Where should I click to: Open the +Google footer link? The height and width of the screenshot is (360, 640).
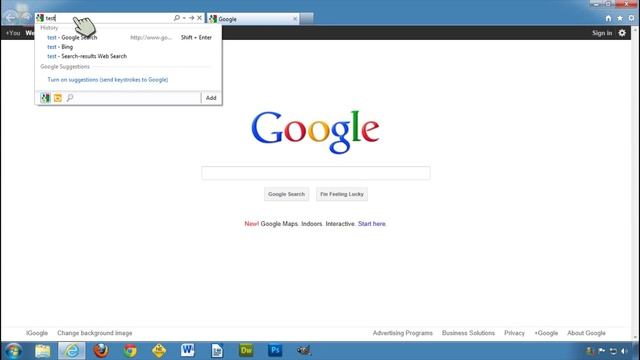pyautogui.click(x=546, y=333)
